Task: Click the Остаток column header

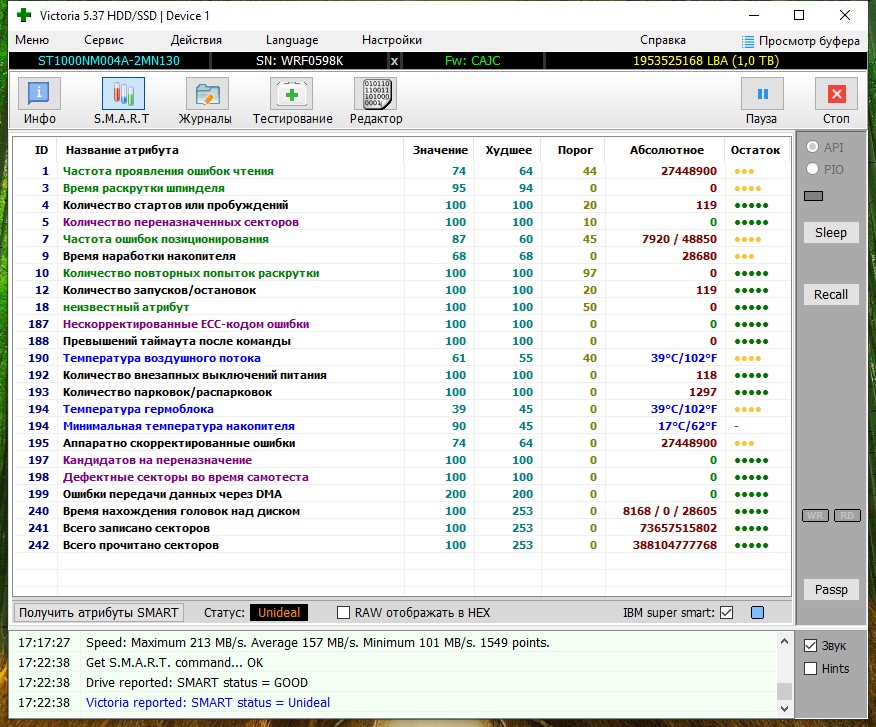Action: point(755,150)
